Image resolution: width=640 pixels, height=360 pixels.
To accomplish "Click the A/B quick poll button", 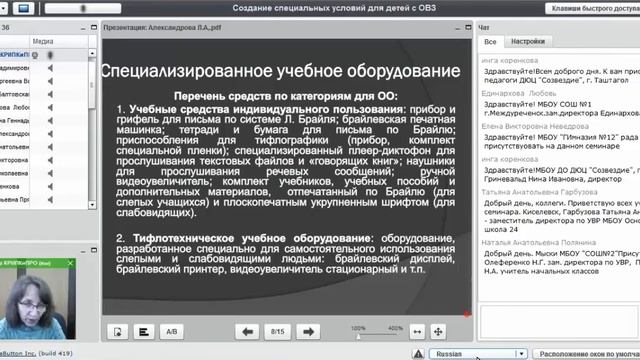I will (x=171, y=332).
